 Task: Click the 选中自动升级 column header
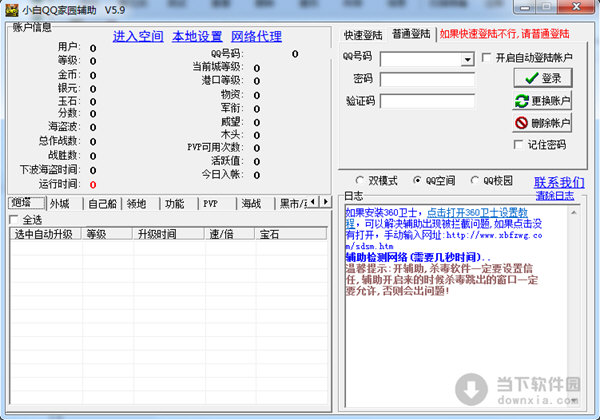(46, 234)
